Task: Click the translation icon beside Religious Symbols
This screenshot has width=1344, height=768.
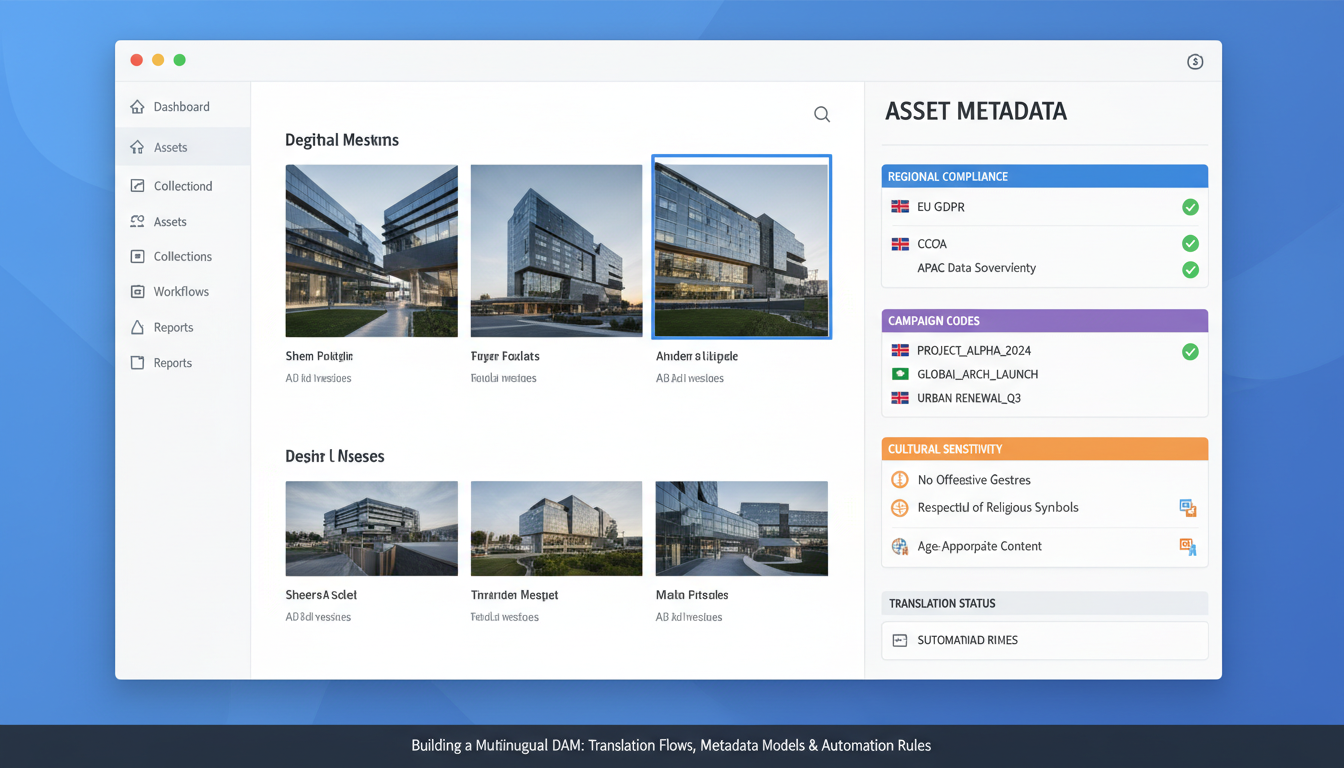Action: pos(1188,508)
